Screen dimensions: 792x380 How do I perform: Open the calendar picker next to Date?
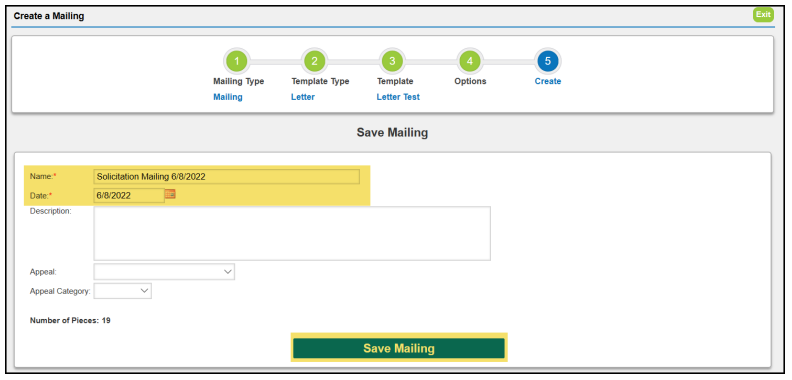click(170, 194)
